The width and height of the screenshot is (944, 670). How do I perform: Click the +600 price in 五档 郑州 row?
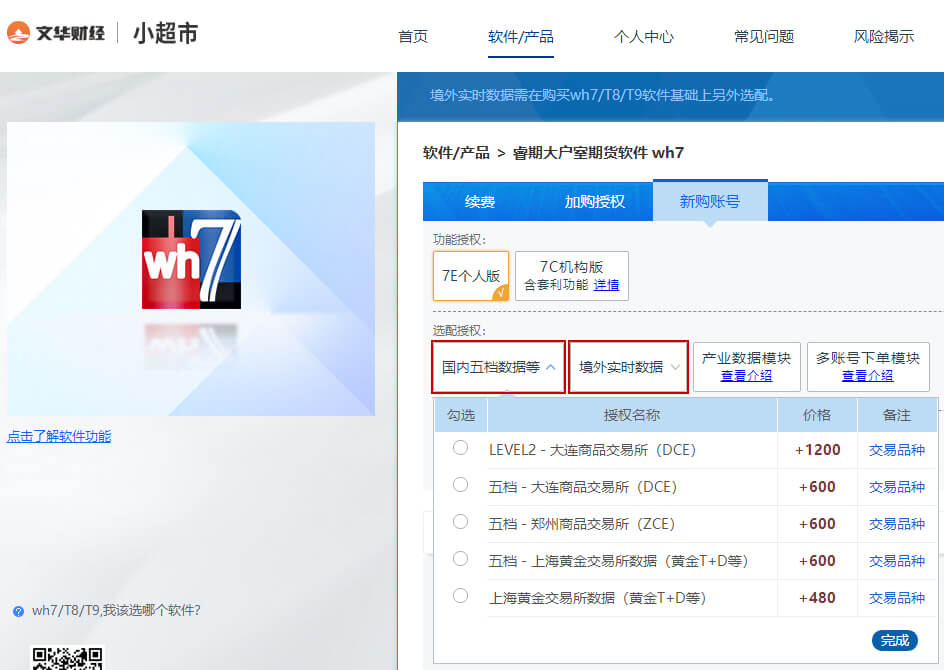coord(818,524)
